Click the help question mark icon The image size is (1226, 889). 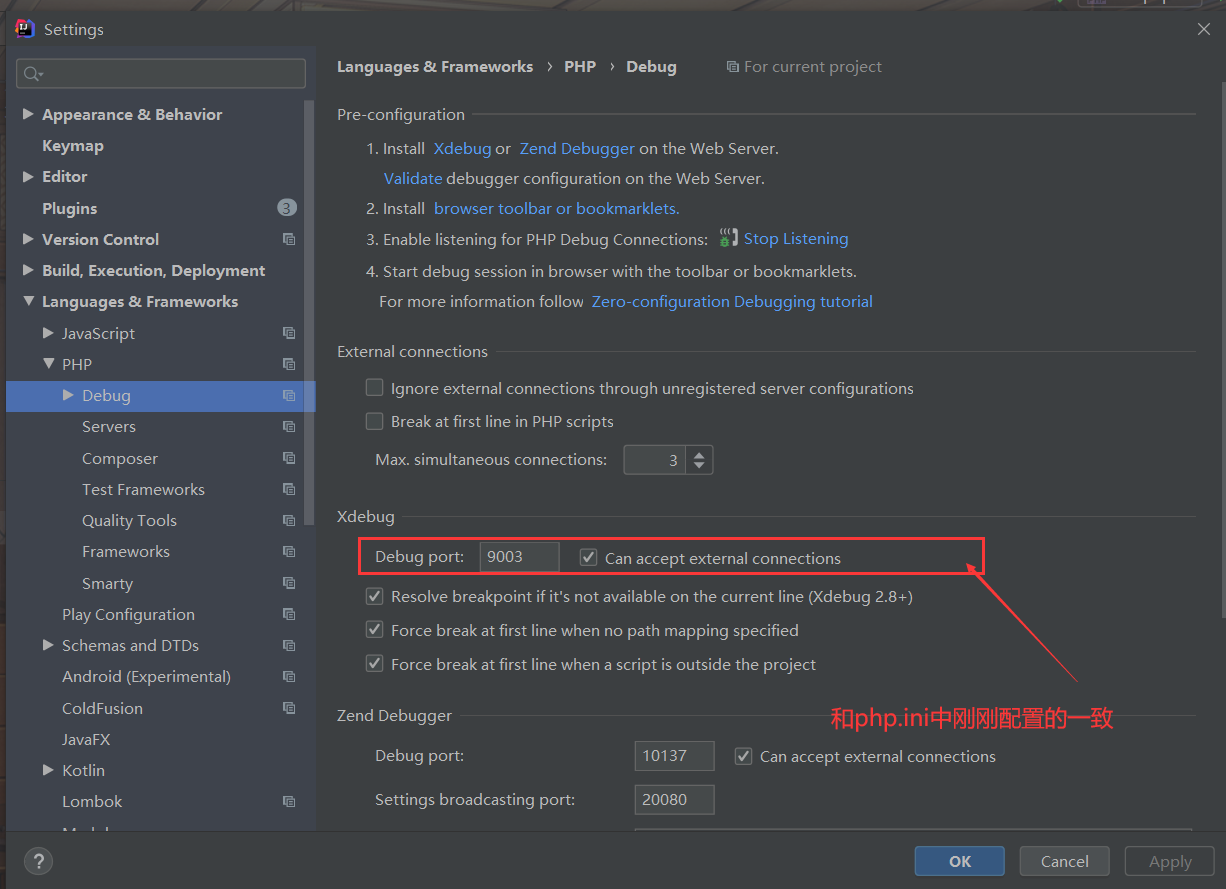click(x=38, y=861)
